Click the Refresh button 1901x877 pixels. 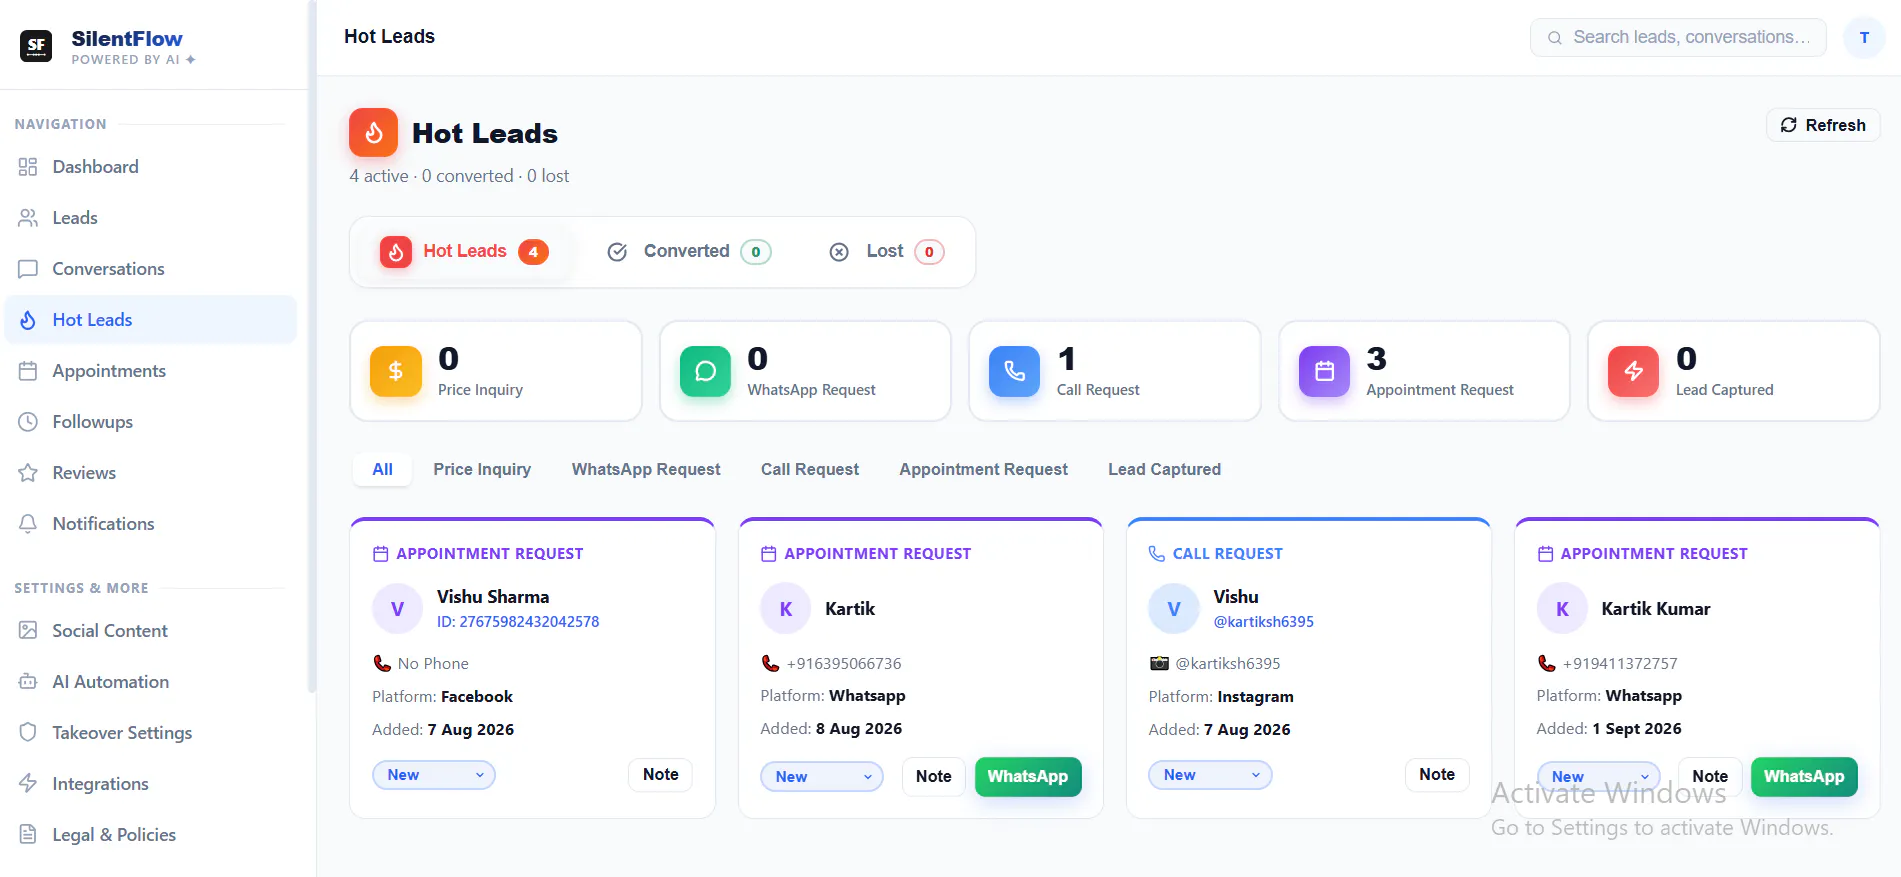(x=1823, y=125)
